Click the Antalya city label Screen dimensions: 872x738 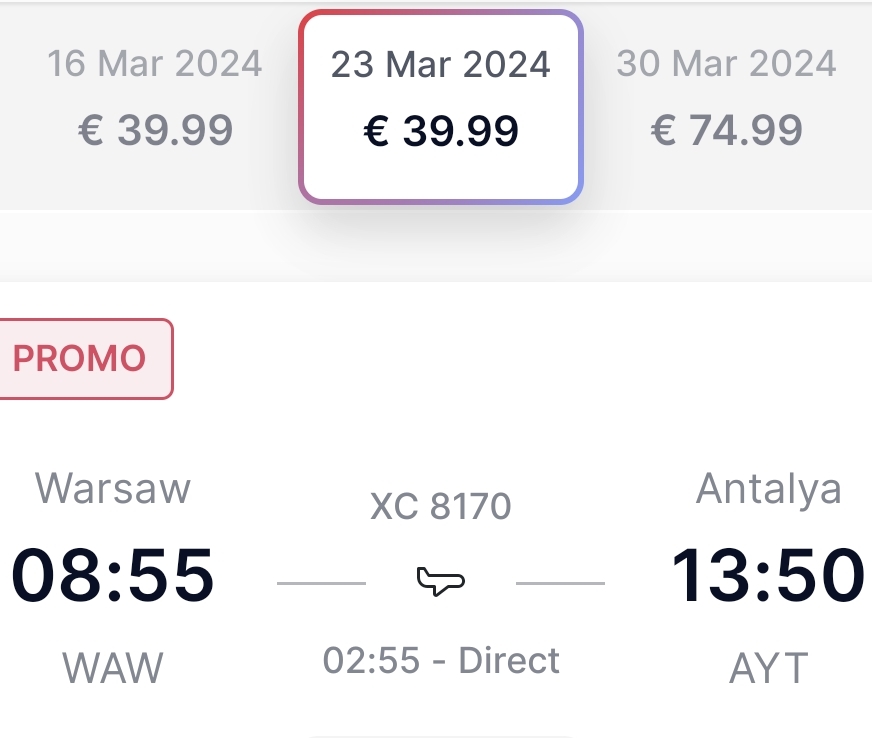(769, 489)
